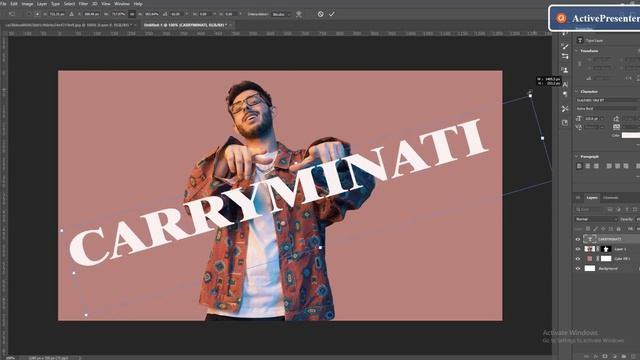
Task: Right align text in Paragraph section
Action: click(596, 166)
